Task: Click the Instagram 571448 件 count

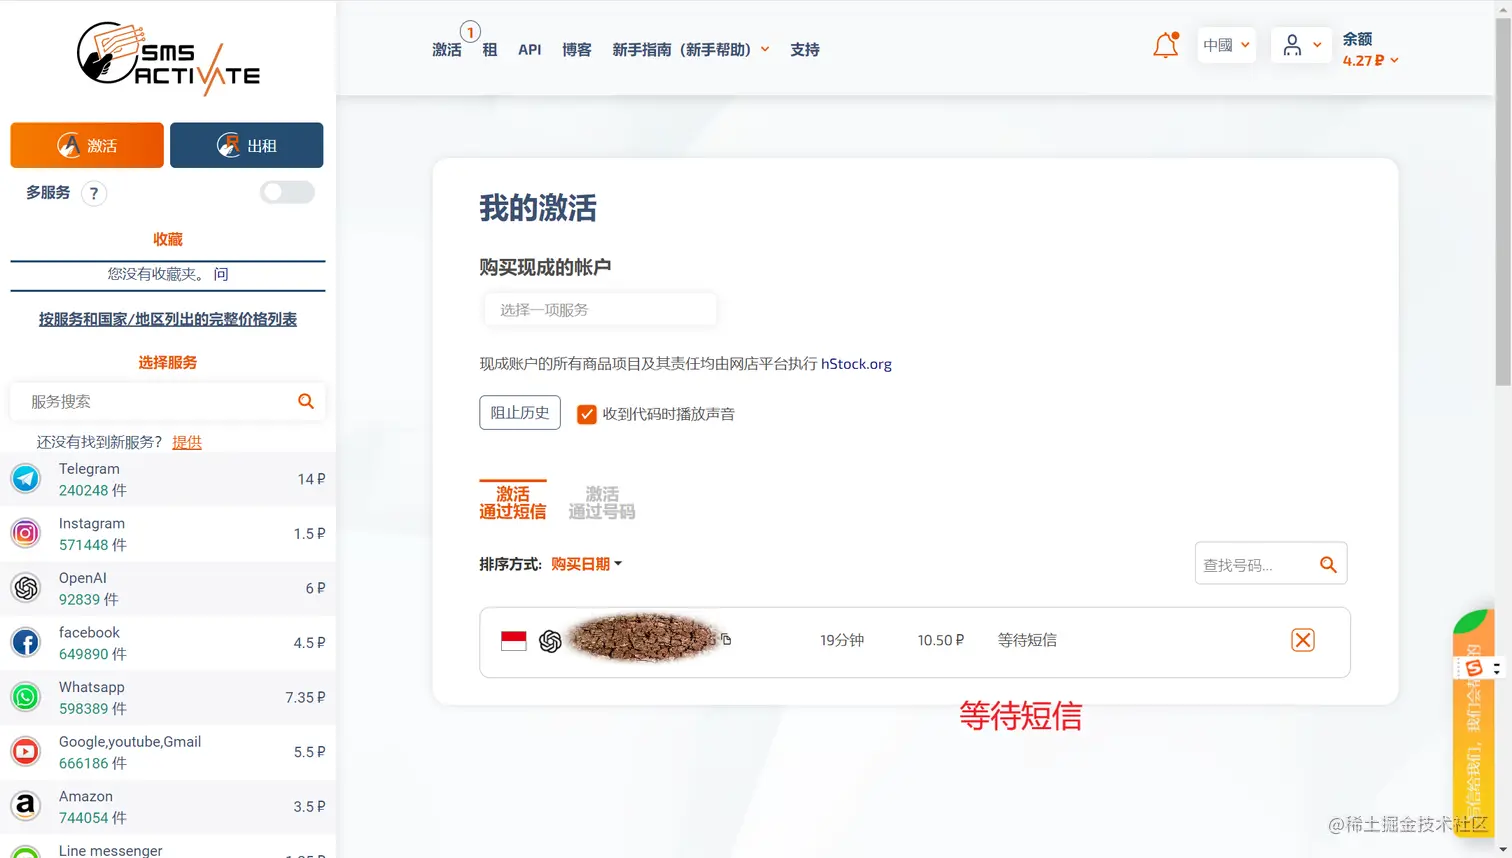Action: click(93, 545)
